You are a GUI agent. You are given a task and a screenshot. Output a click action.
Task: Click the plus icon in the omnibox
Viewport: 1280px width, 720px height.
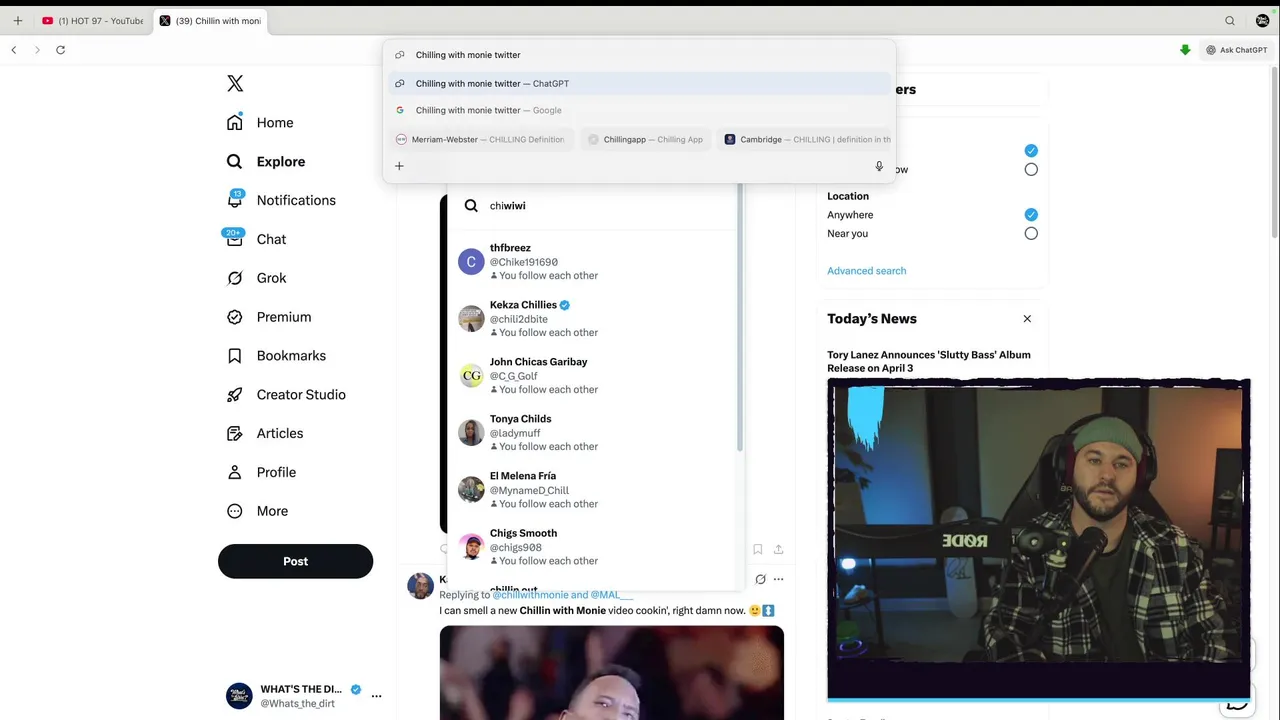[x=399, y=167]
